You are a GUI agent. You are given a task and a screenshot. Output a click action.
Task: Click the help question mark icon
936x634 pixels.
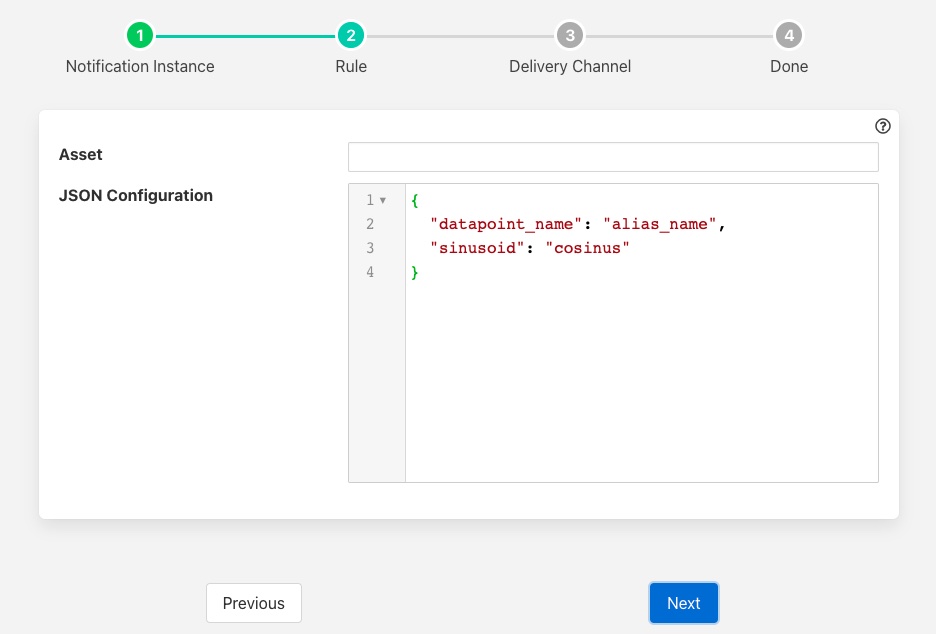[x=882, y=126]
